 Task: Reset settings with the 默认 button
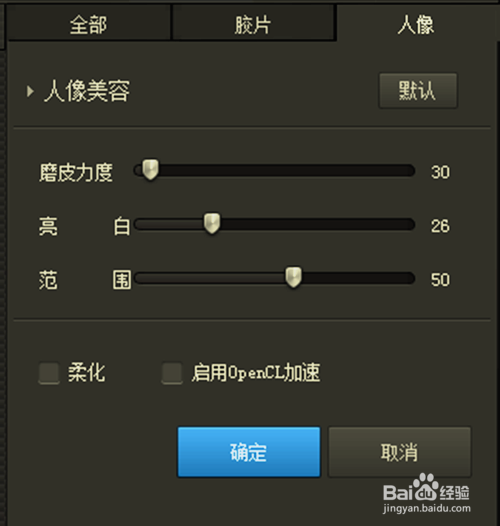click(418, 91)
